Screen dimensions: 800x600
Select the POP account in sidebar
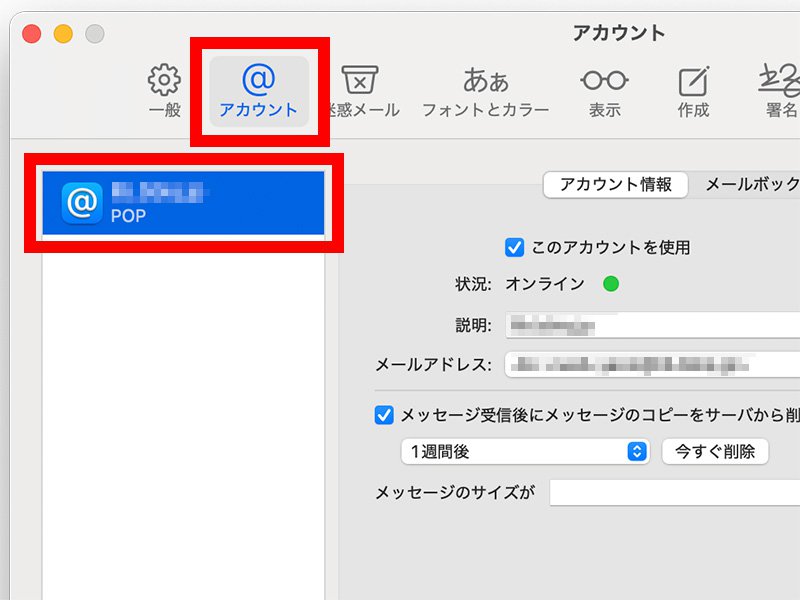(183, 203)
